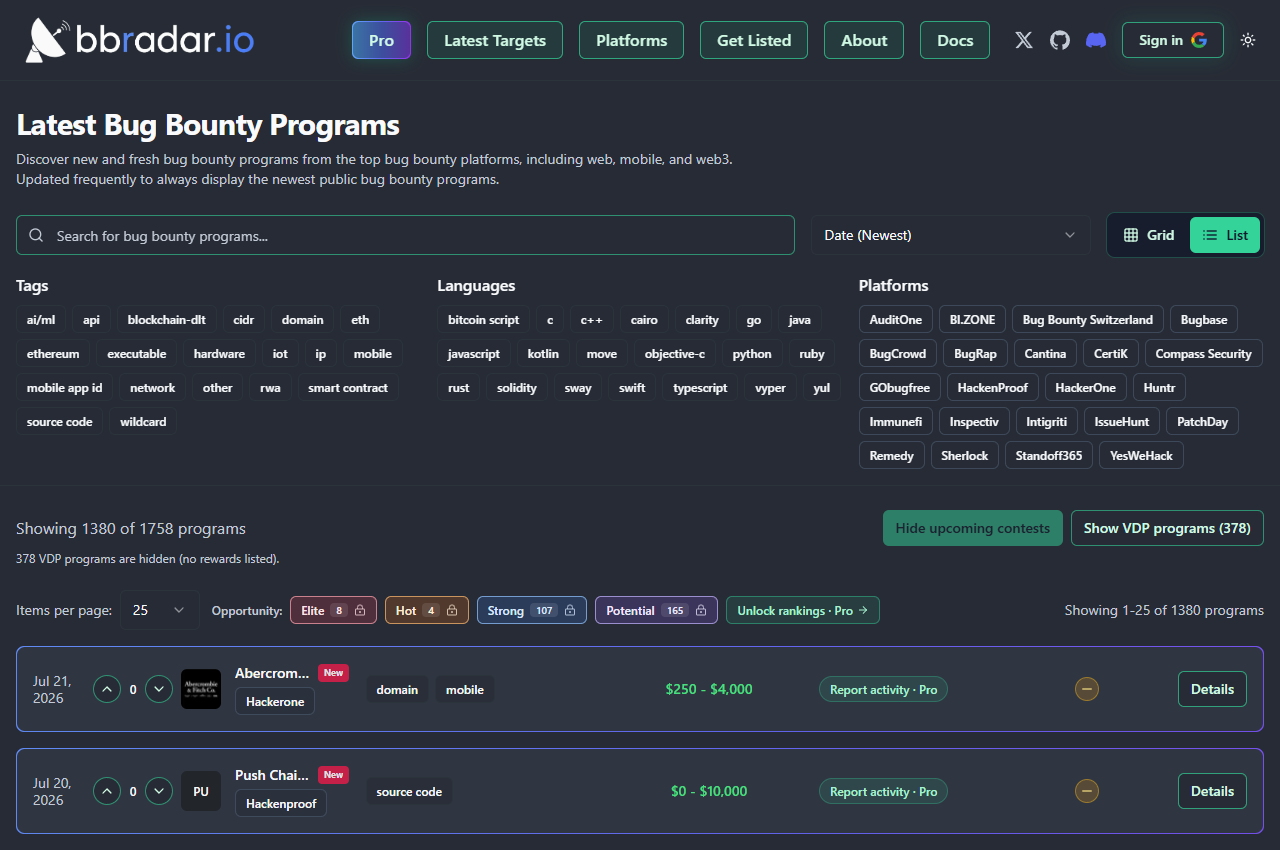Viewport: 1280px width, 850px height.
Task: Filter by Immunefi platform
Action: coord(896,422)
